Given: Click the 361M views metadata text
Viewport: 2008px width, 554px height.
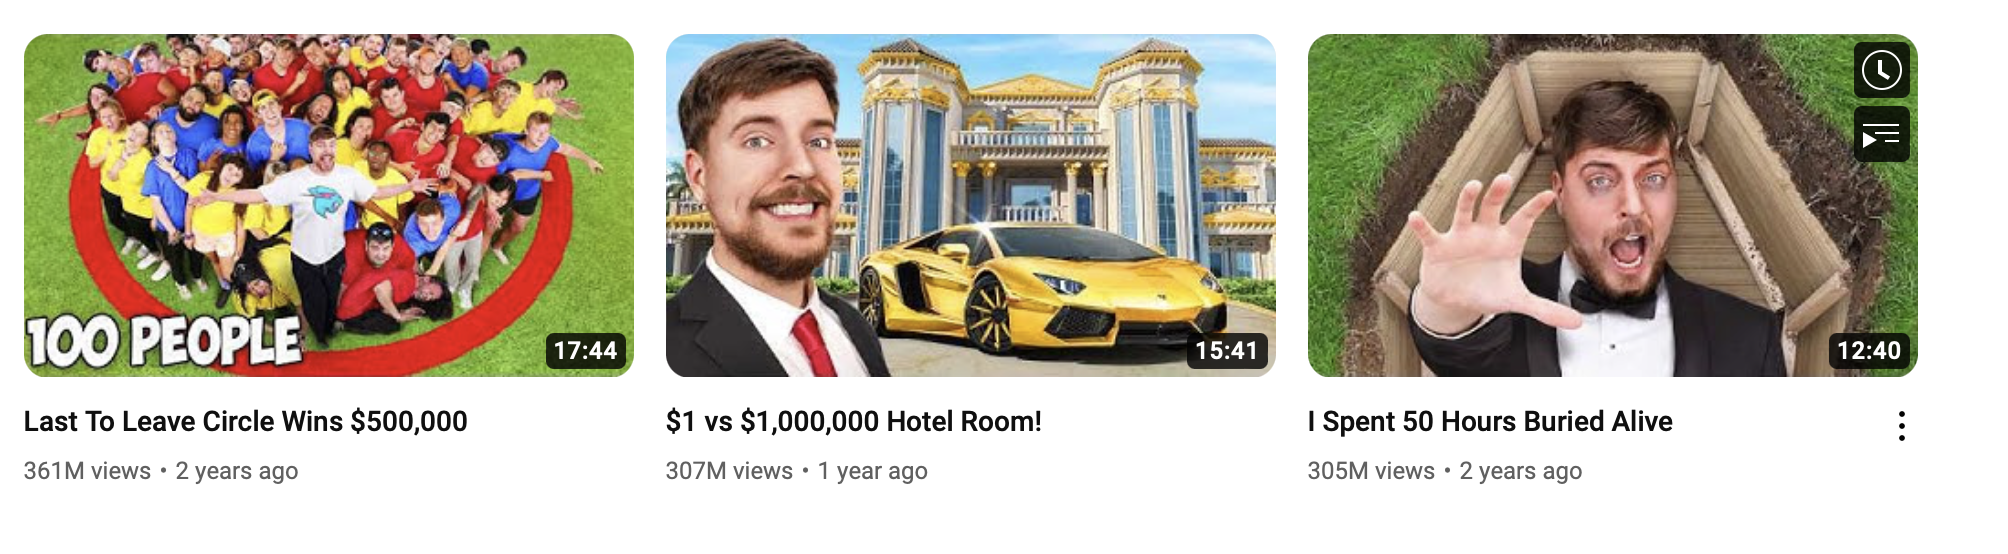Looking at the screenshot, I should (x=87, y=471).
